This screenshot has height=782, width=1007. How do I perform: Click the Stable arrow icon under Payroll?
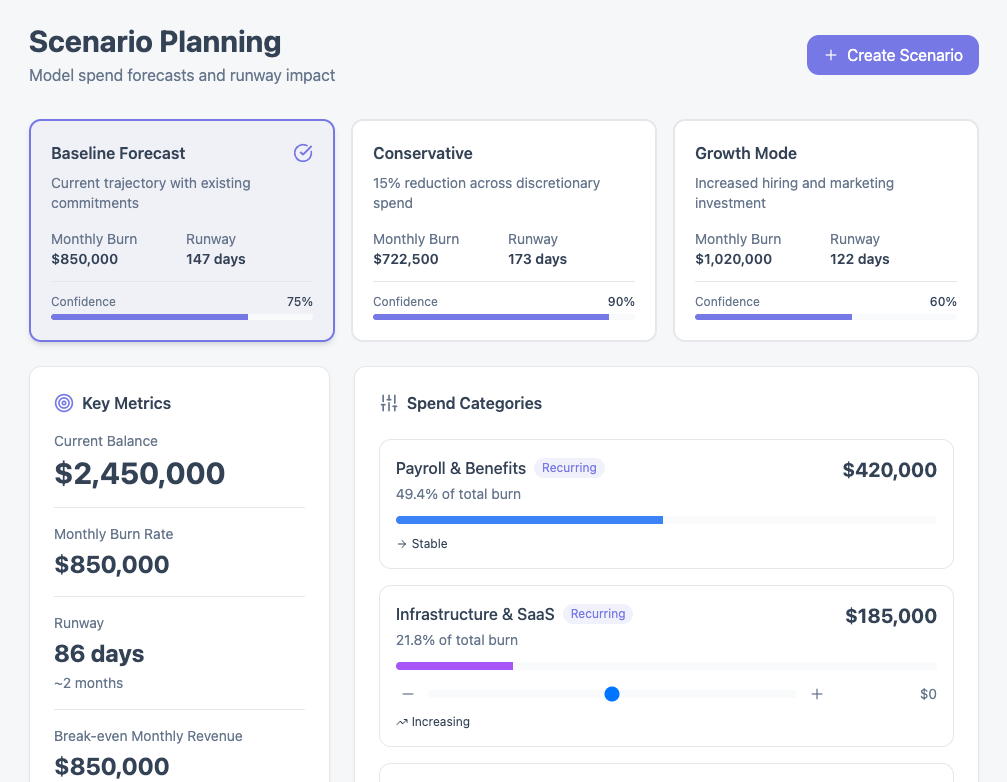tap(402, 544)
